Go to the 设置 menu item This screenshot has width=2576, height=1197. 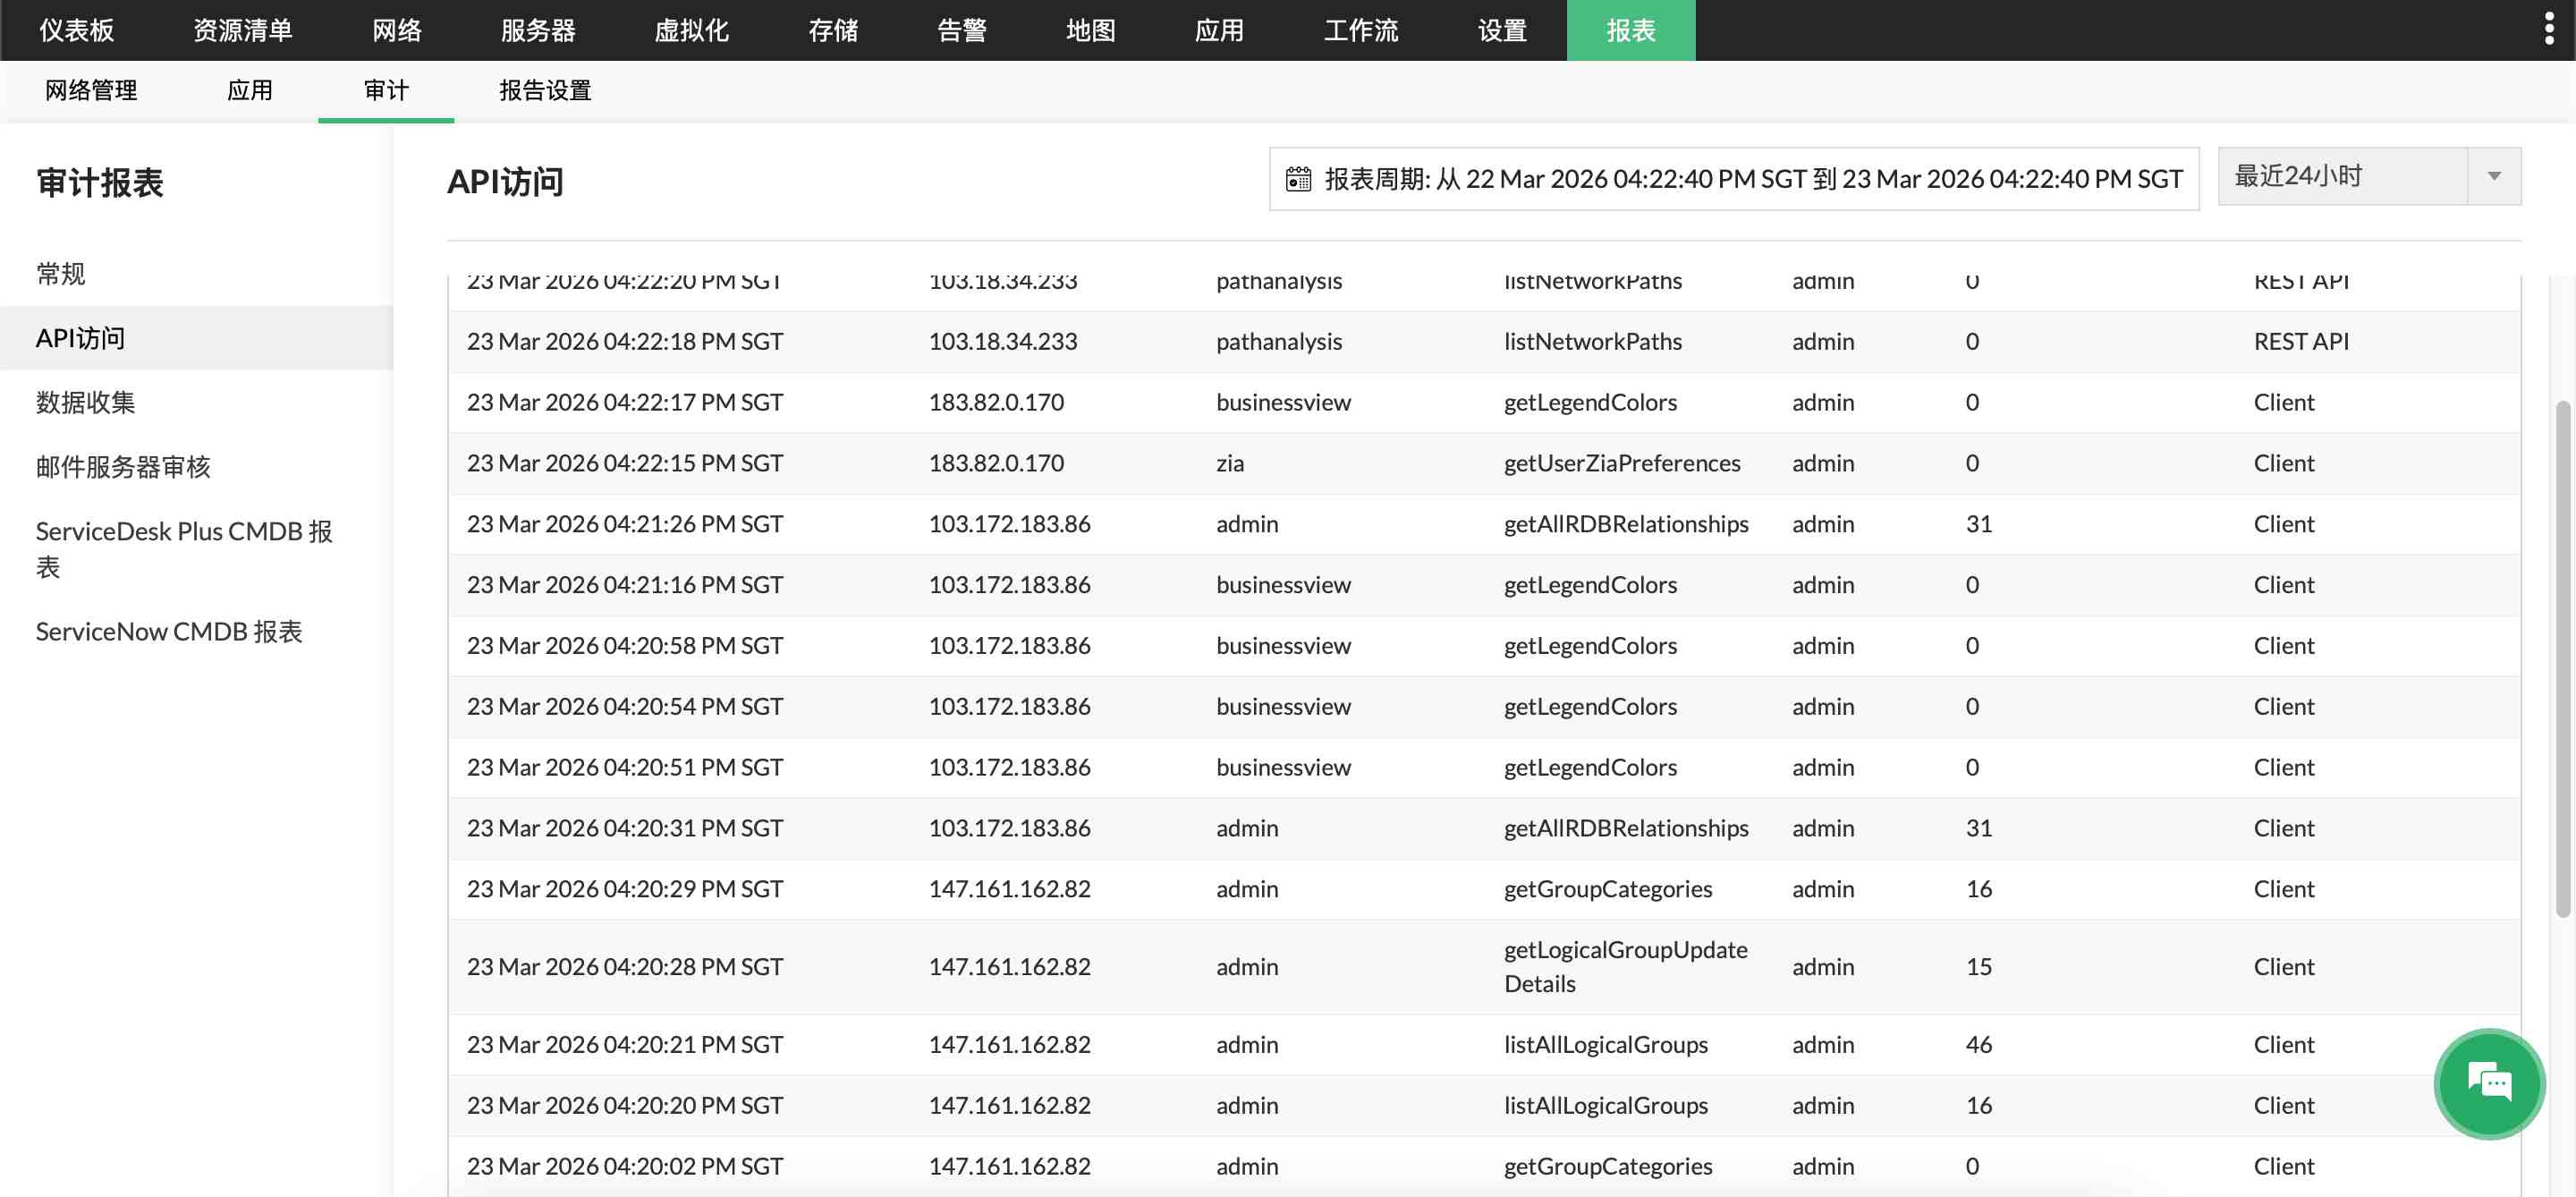[x=1502, y=30]
